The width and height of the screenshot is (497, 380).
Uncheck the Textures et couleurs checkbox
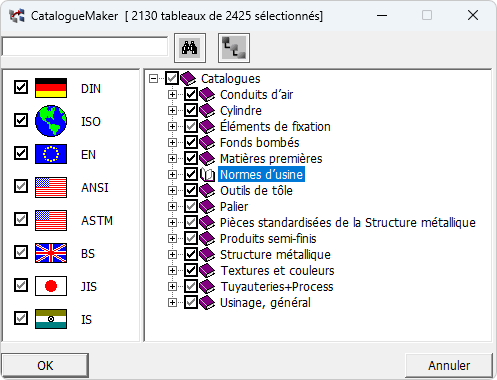[x=191, y=270]
